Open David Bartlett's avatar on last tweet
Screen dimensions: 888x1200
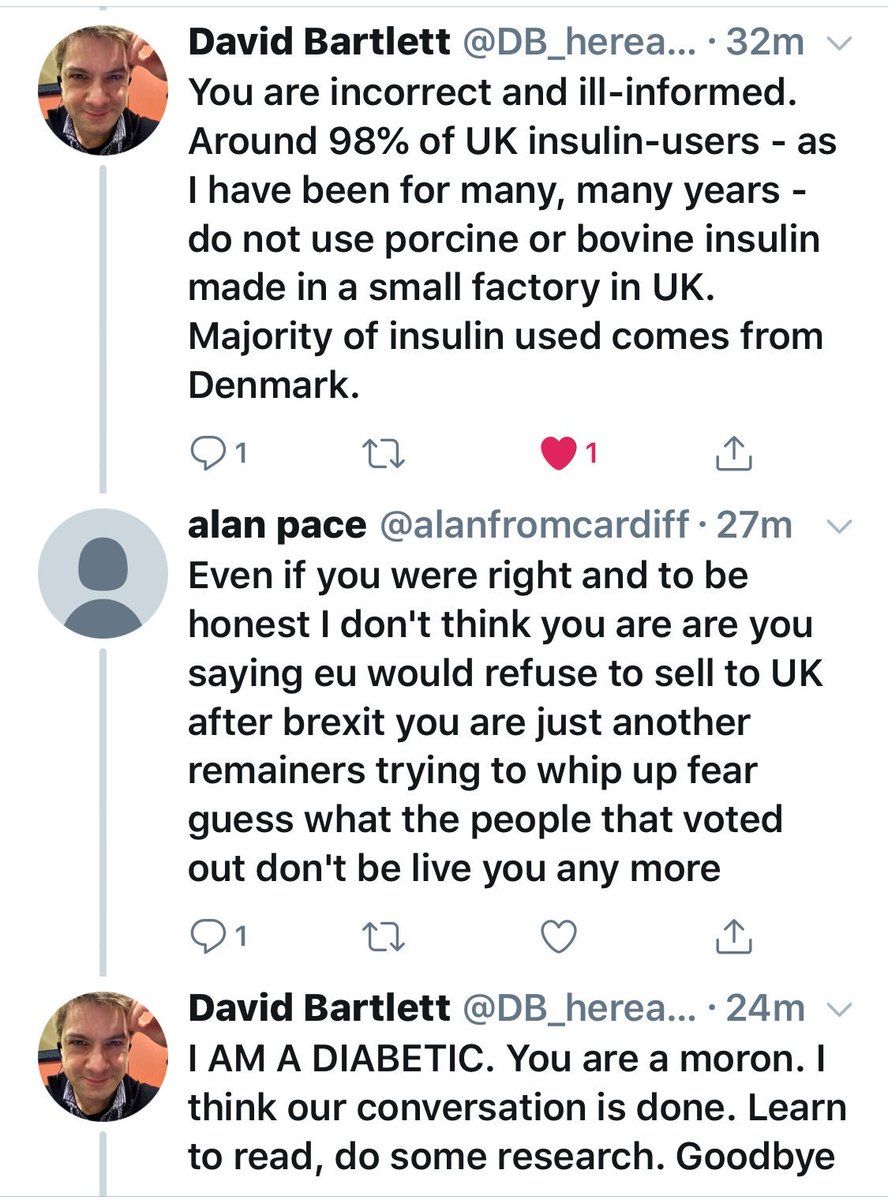[x=103, y=1056]
